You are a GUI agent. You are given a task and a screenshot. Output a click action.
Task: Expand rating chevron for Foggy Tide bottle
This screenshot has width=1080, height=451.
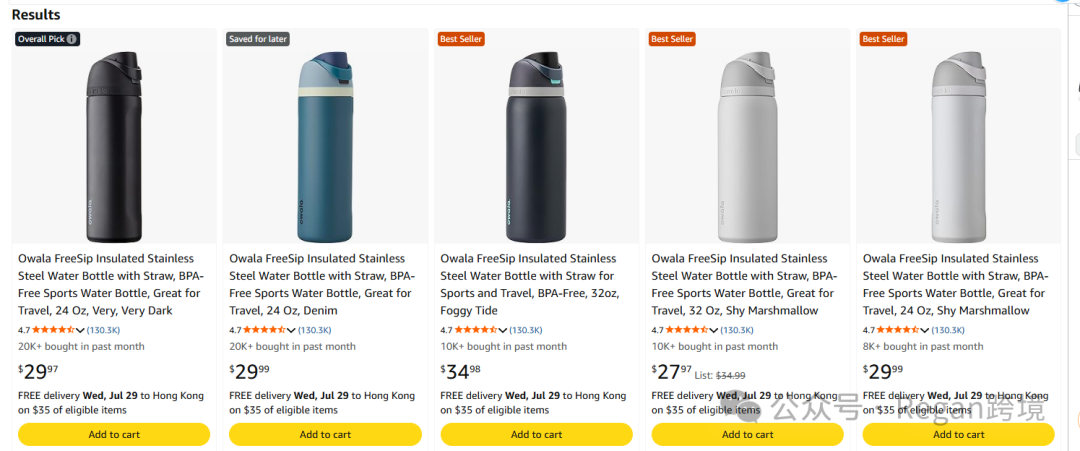503,331
